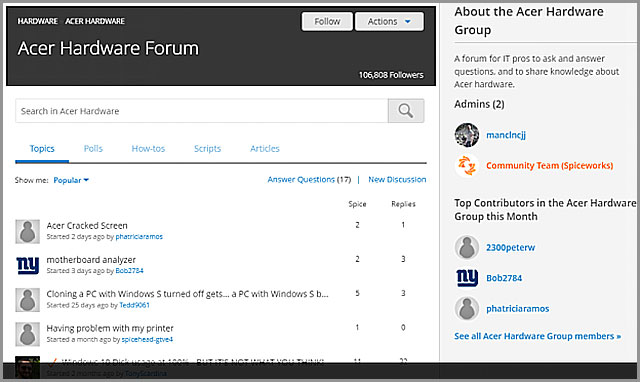The height and width of the screenshot is (382, 640).
Task: Open Bob2784 link in Top Contributors
Action: (504, 278)
